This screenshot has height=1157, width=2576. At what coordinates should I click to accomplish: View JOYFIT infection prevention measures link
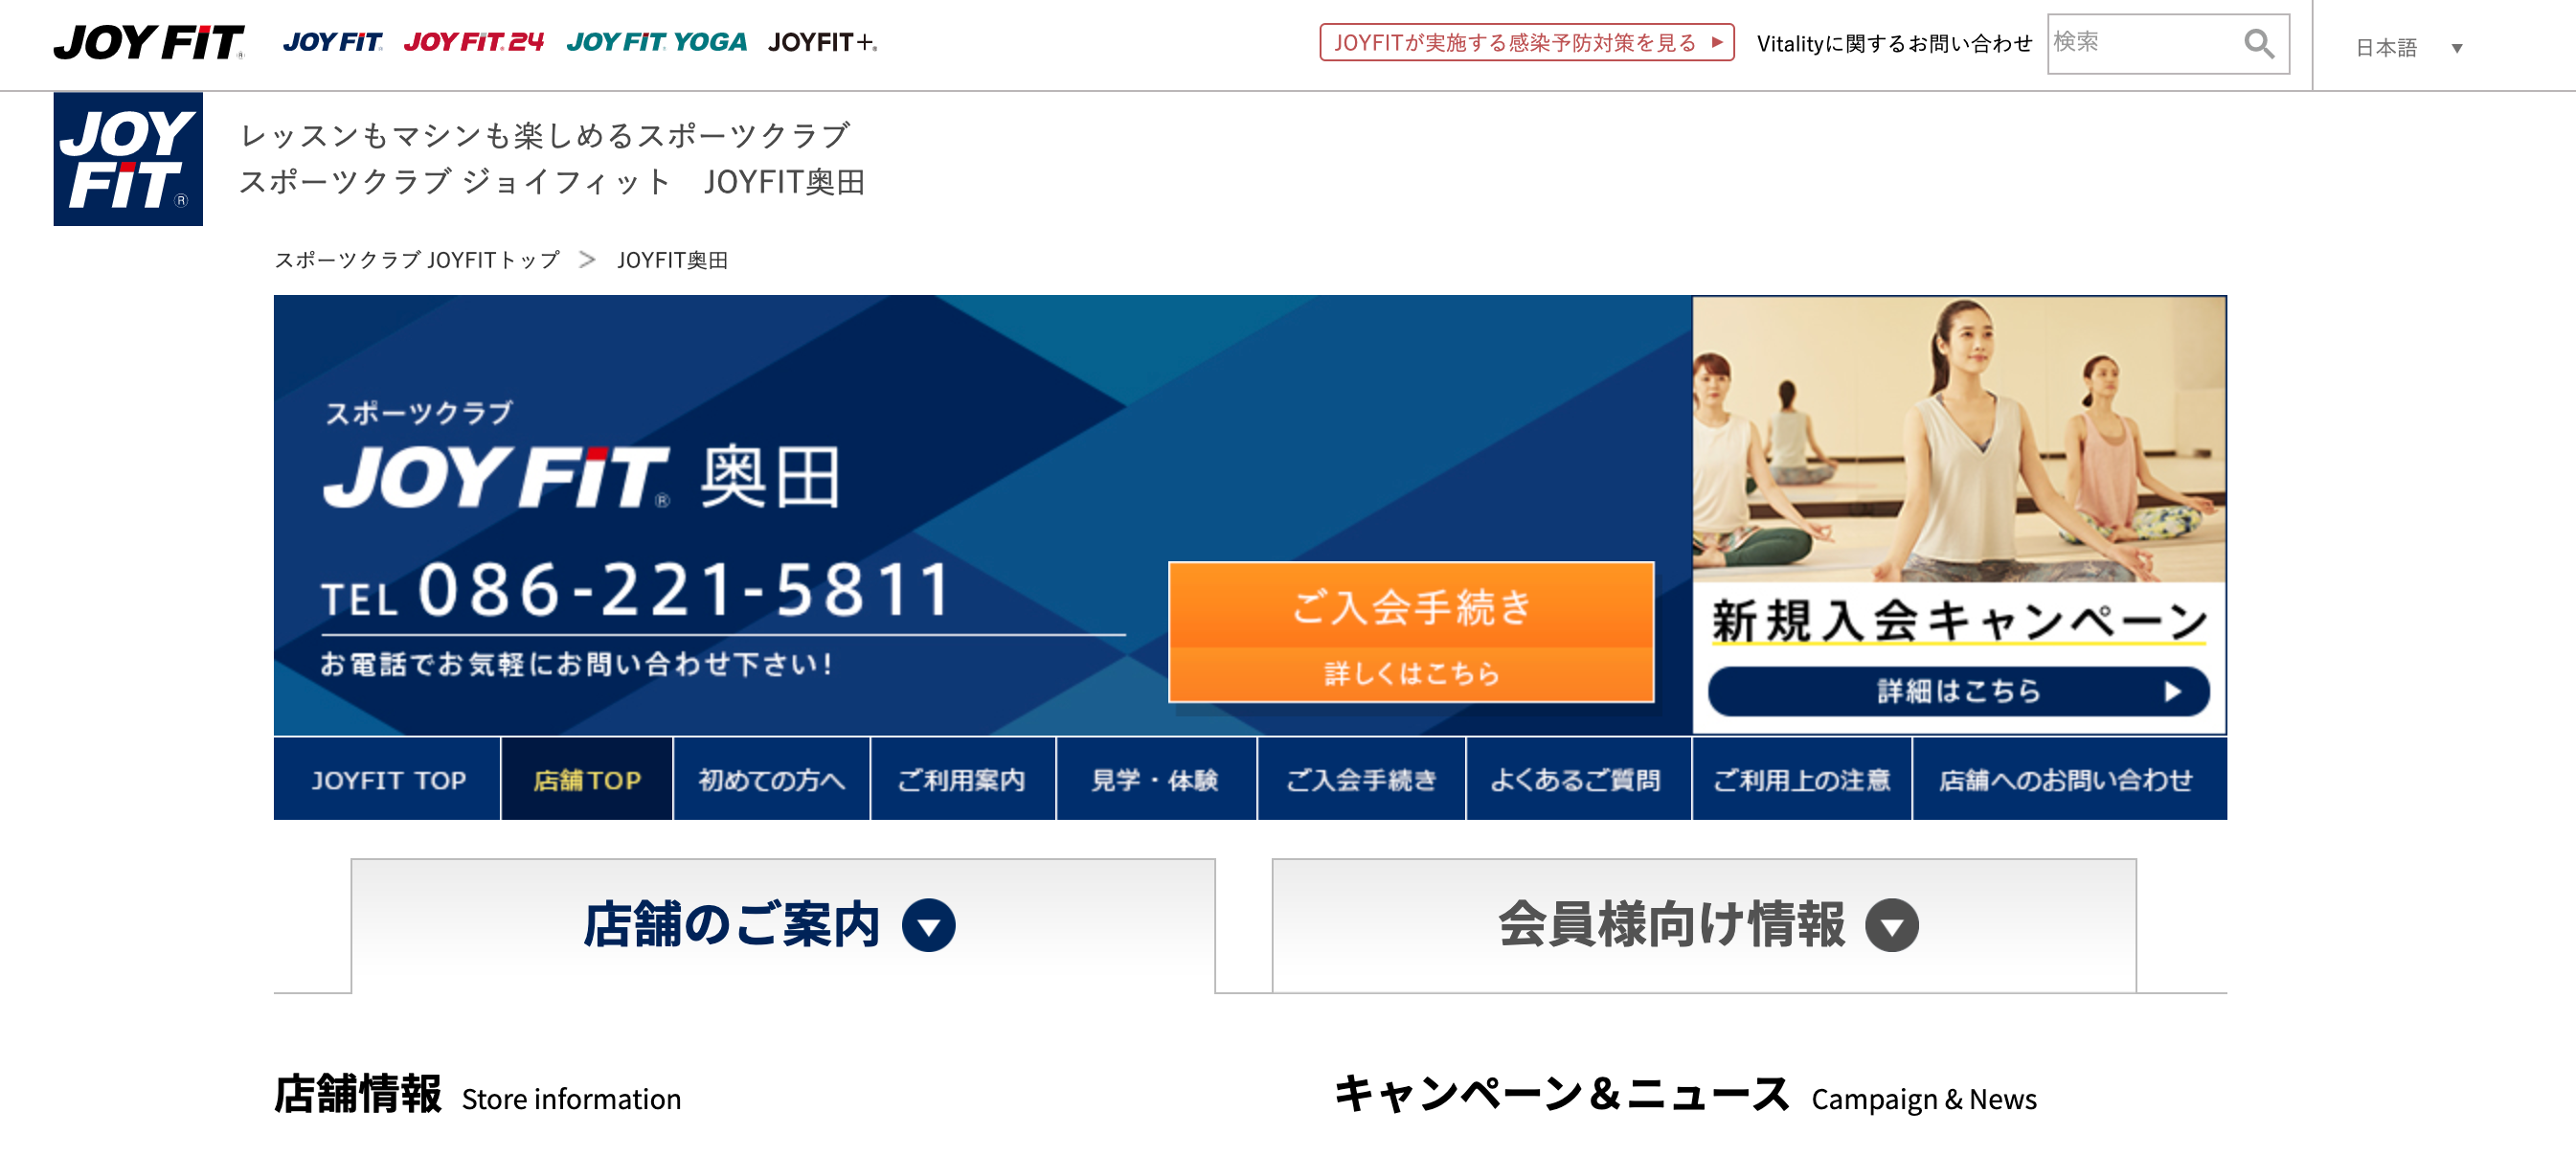[x=1526, y=43]
